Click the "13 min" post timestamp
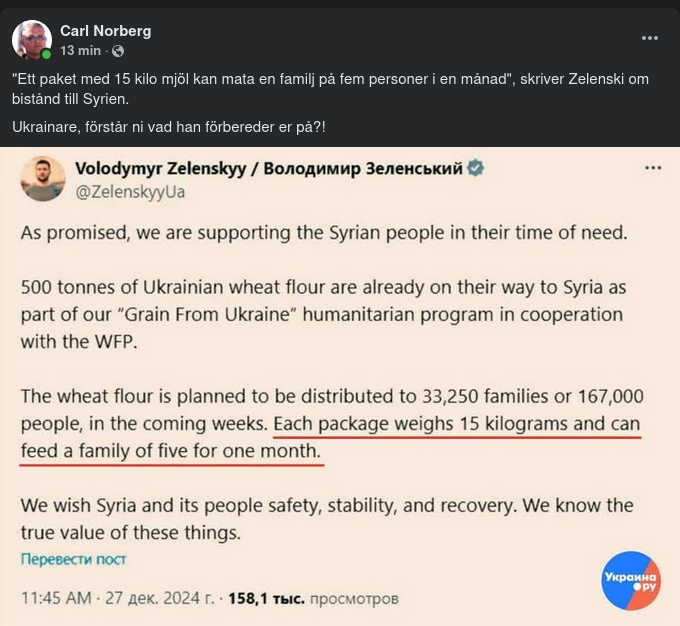Image resolution: width=680 pixels, height=626 pixels. 80,50
